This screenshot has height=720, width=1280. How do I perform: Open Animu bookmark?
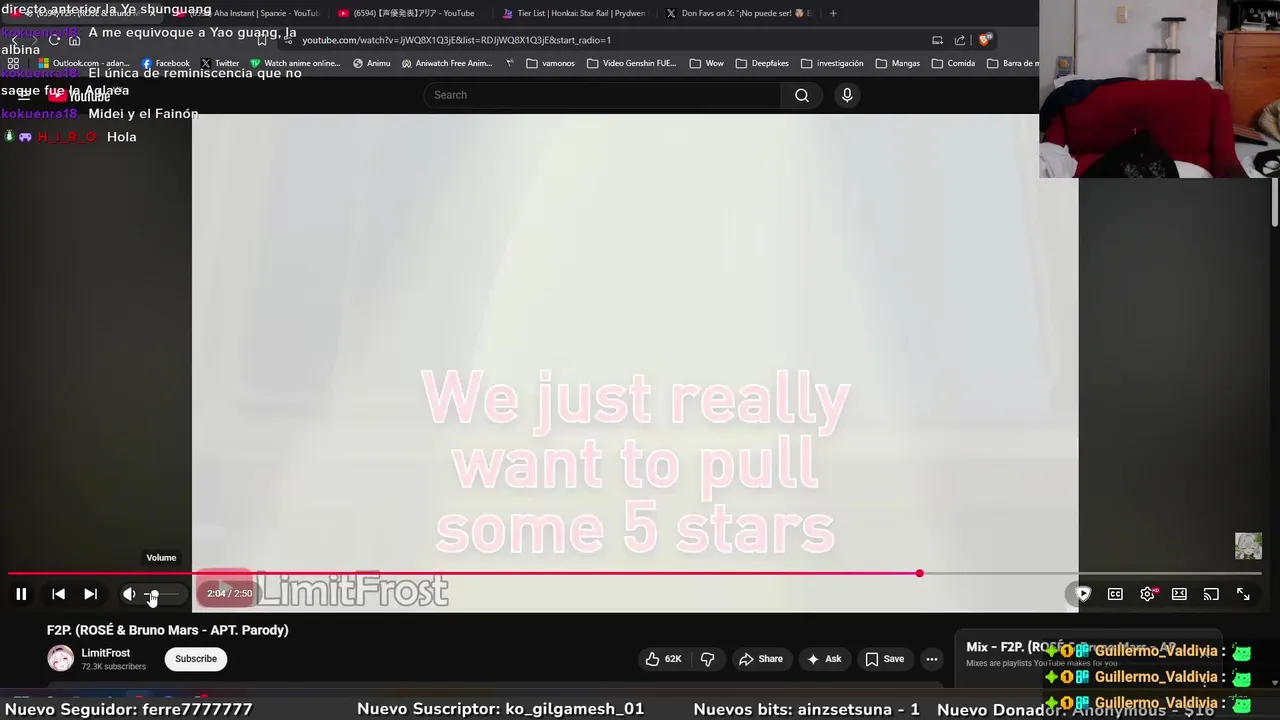click(x=371, y=63)
